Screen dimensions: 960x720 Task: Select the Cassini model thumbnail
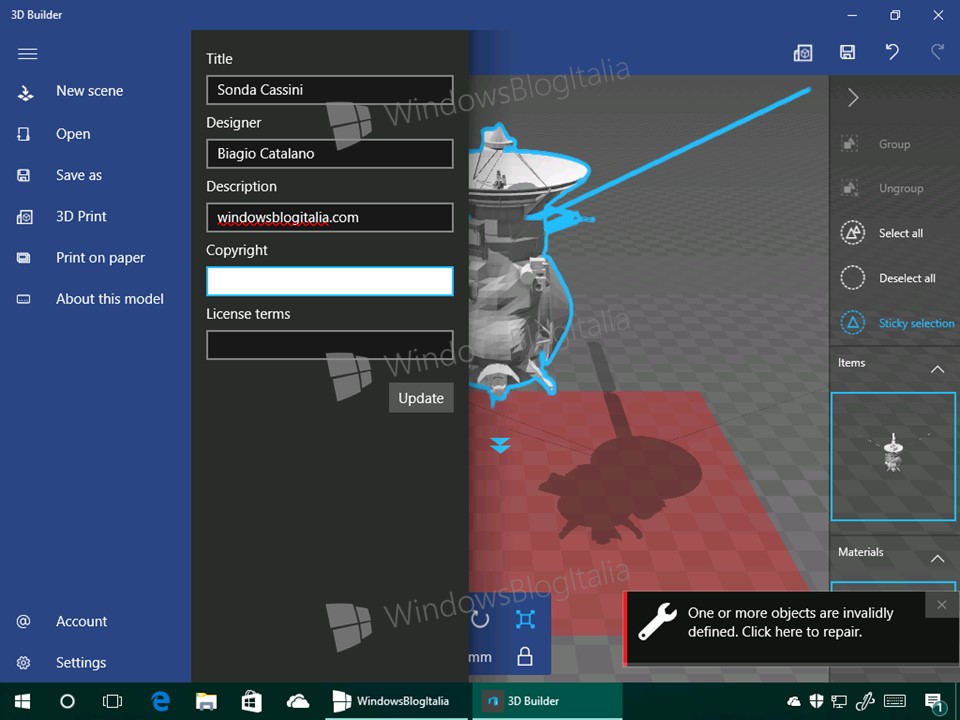[x=893, y=456]
